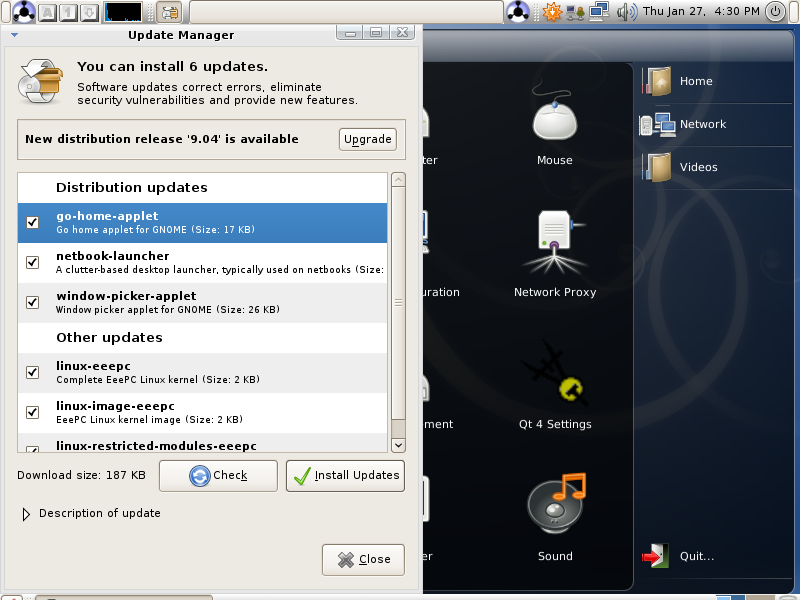Select the window-picker-applet update row
The image size is (800, 600).
203,303
